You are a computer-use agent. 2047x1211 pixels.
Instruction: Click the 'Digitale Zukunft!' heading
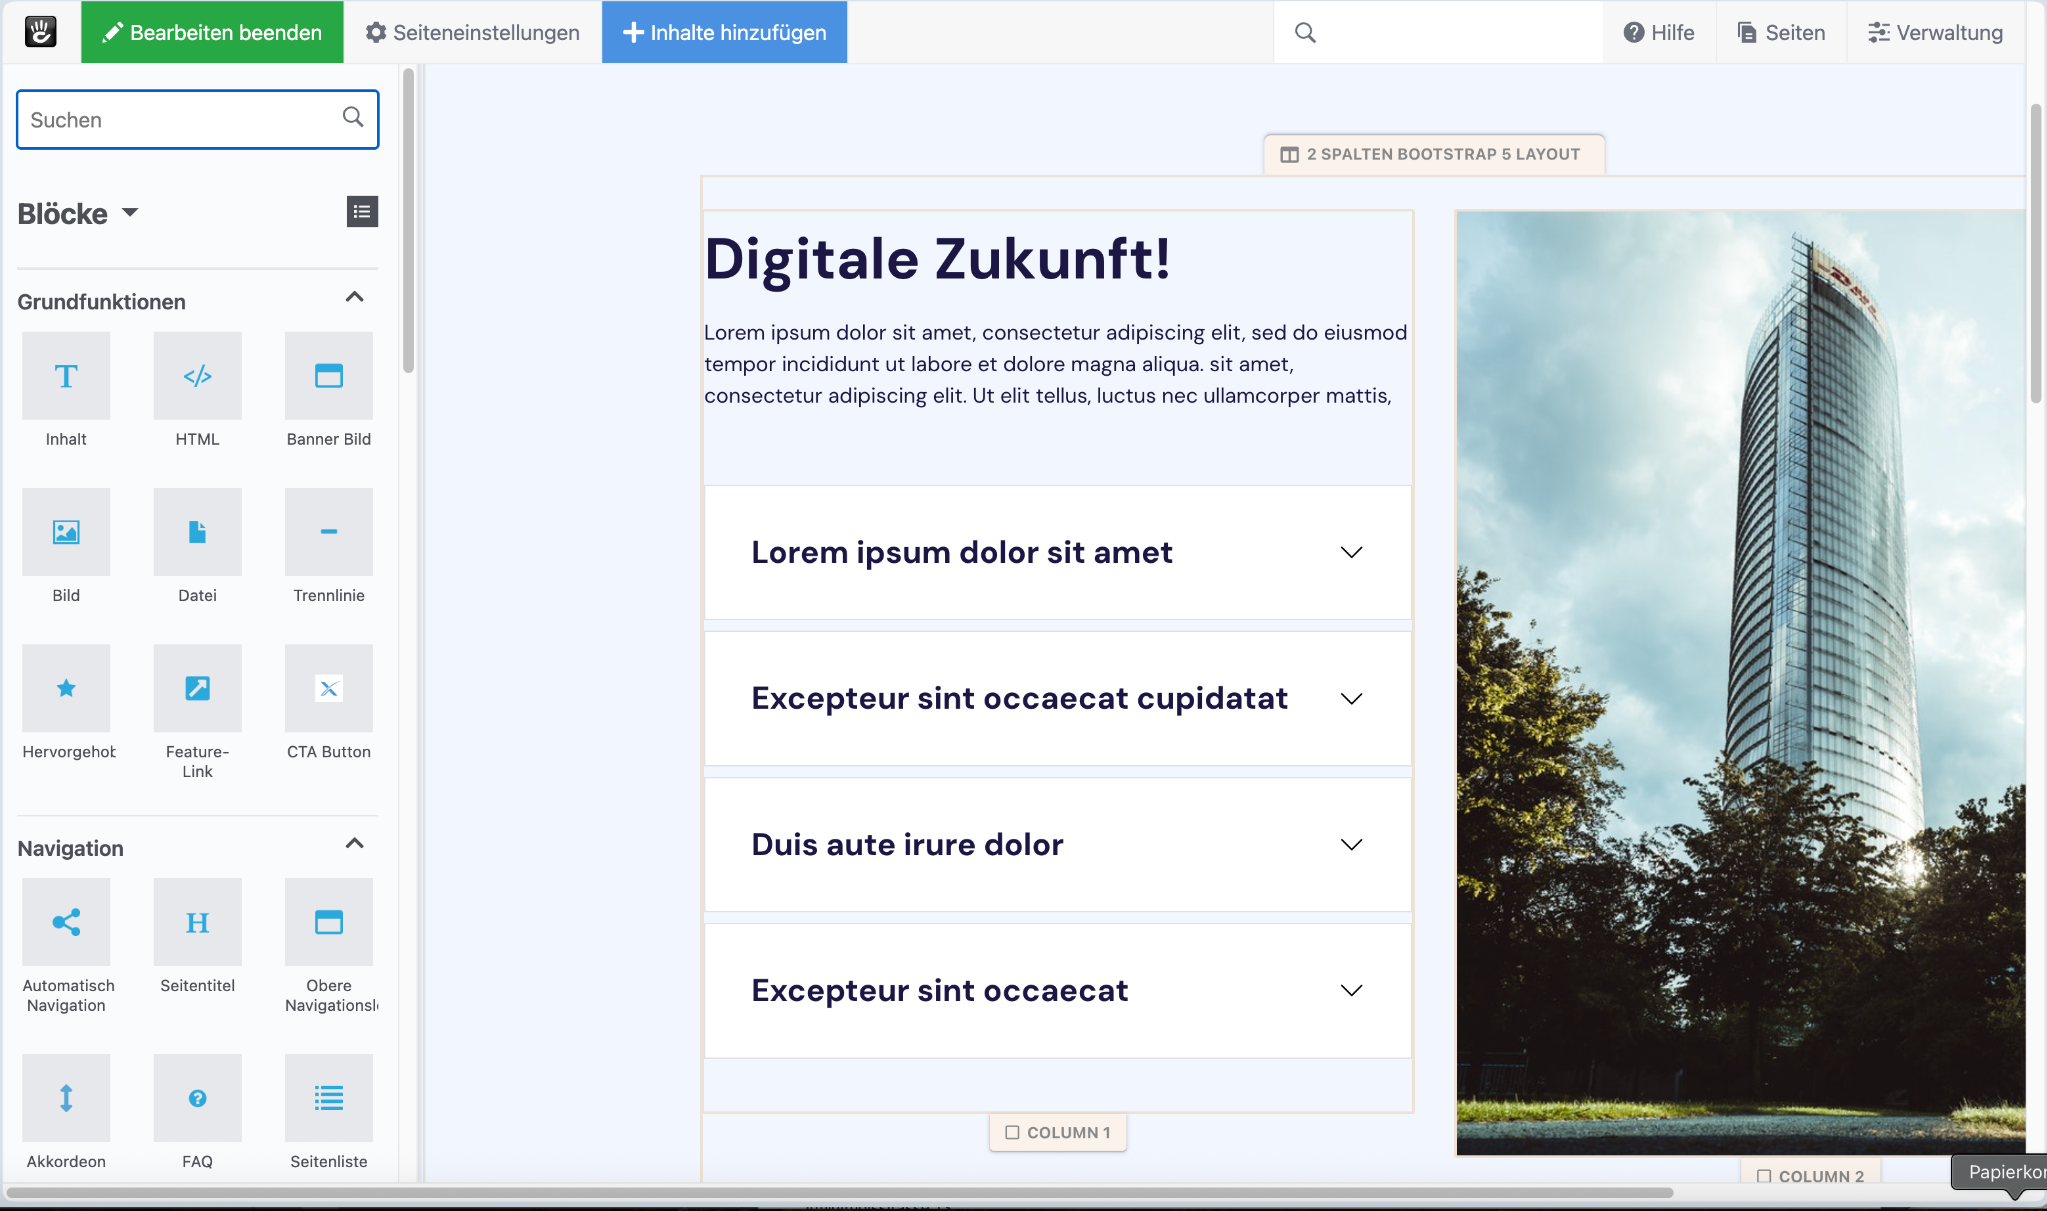pos(938,259)
